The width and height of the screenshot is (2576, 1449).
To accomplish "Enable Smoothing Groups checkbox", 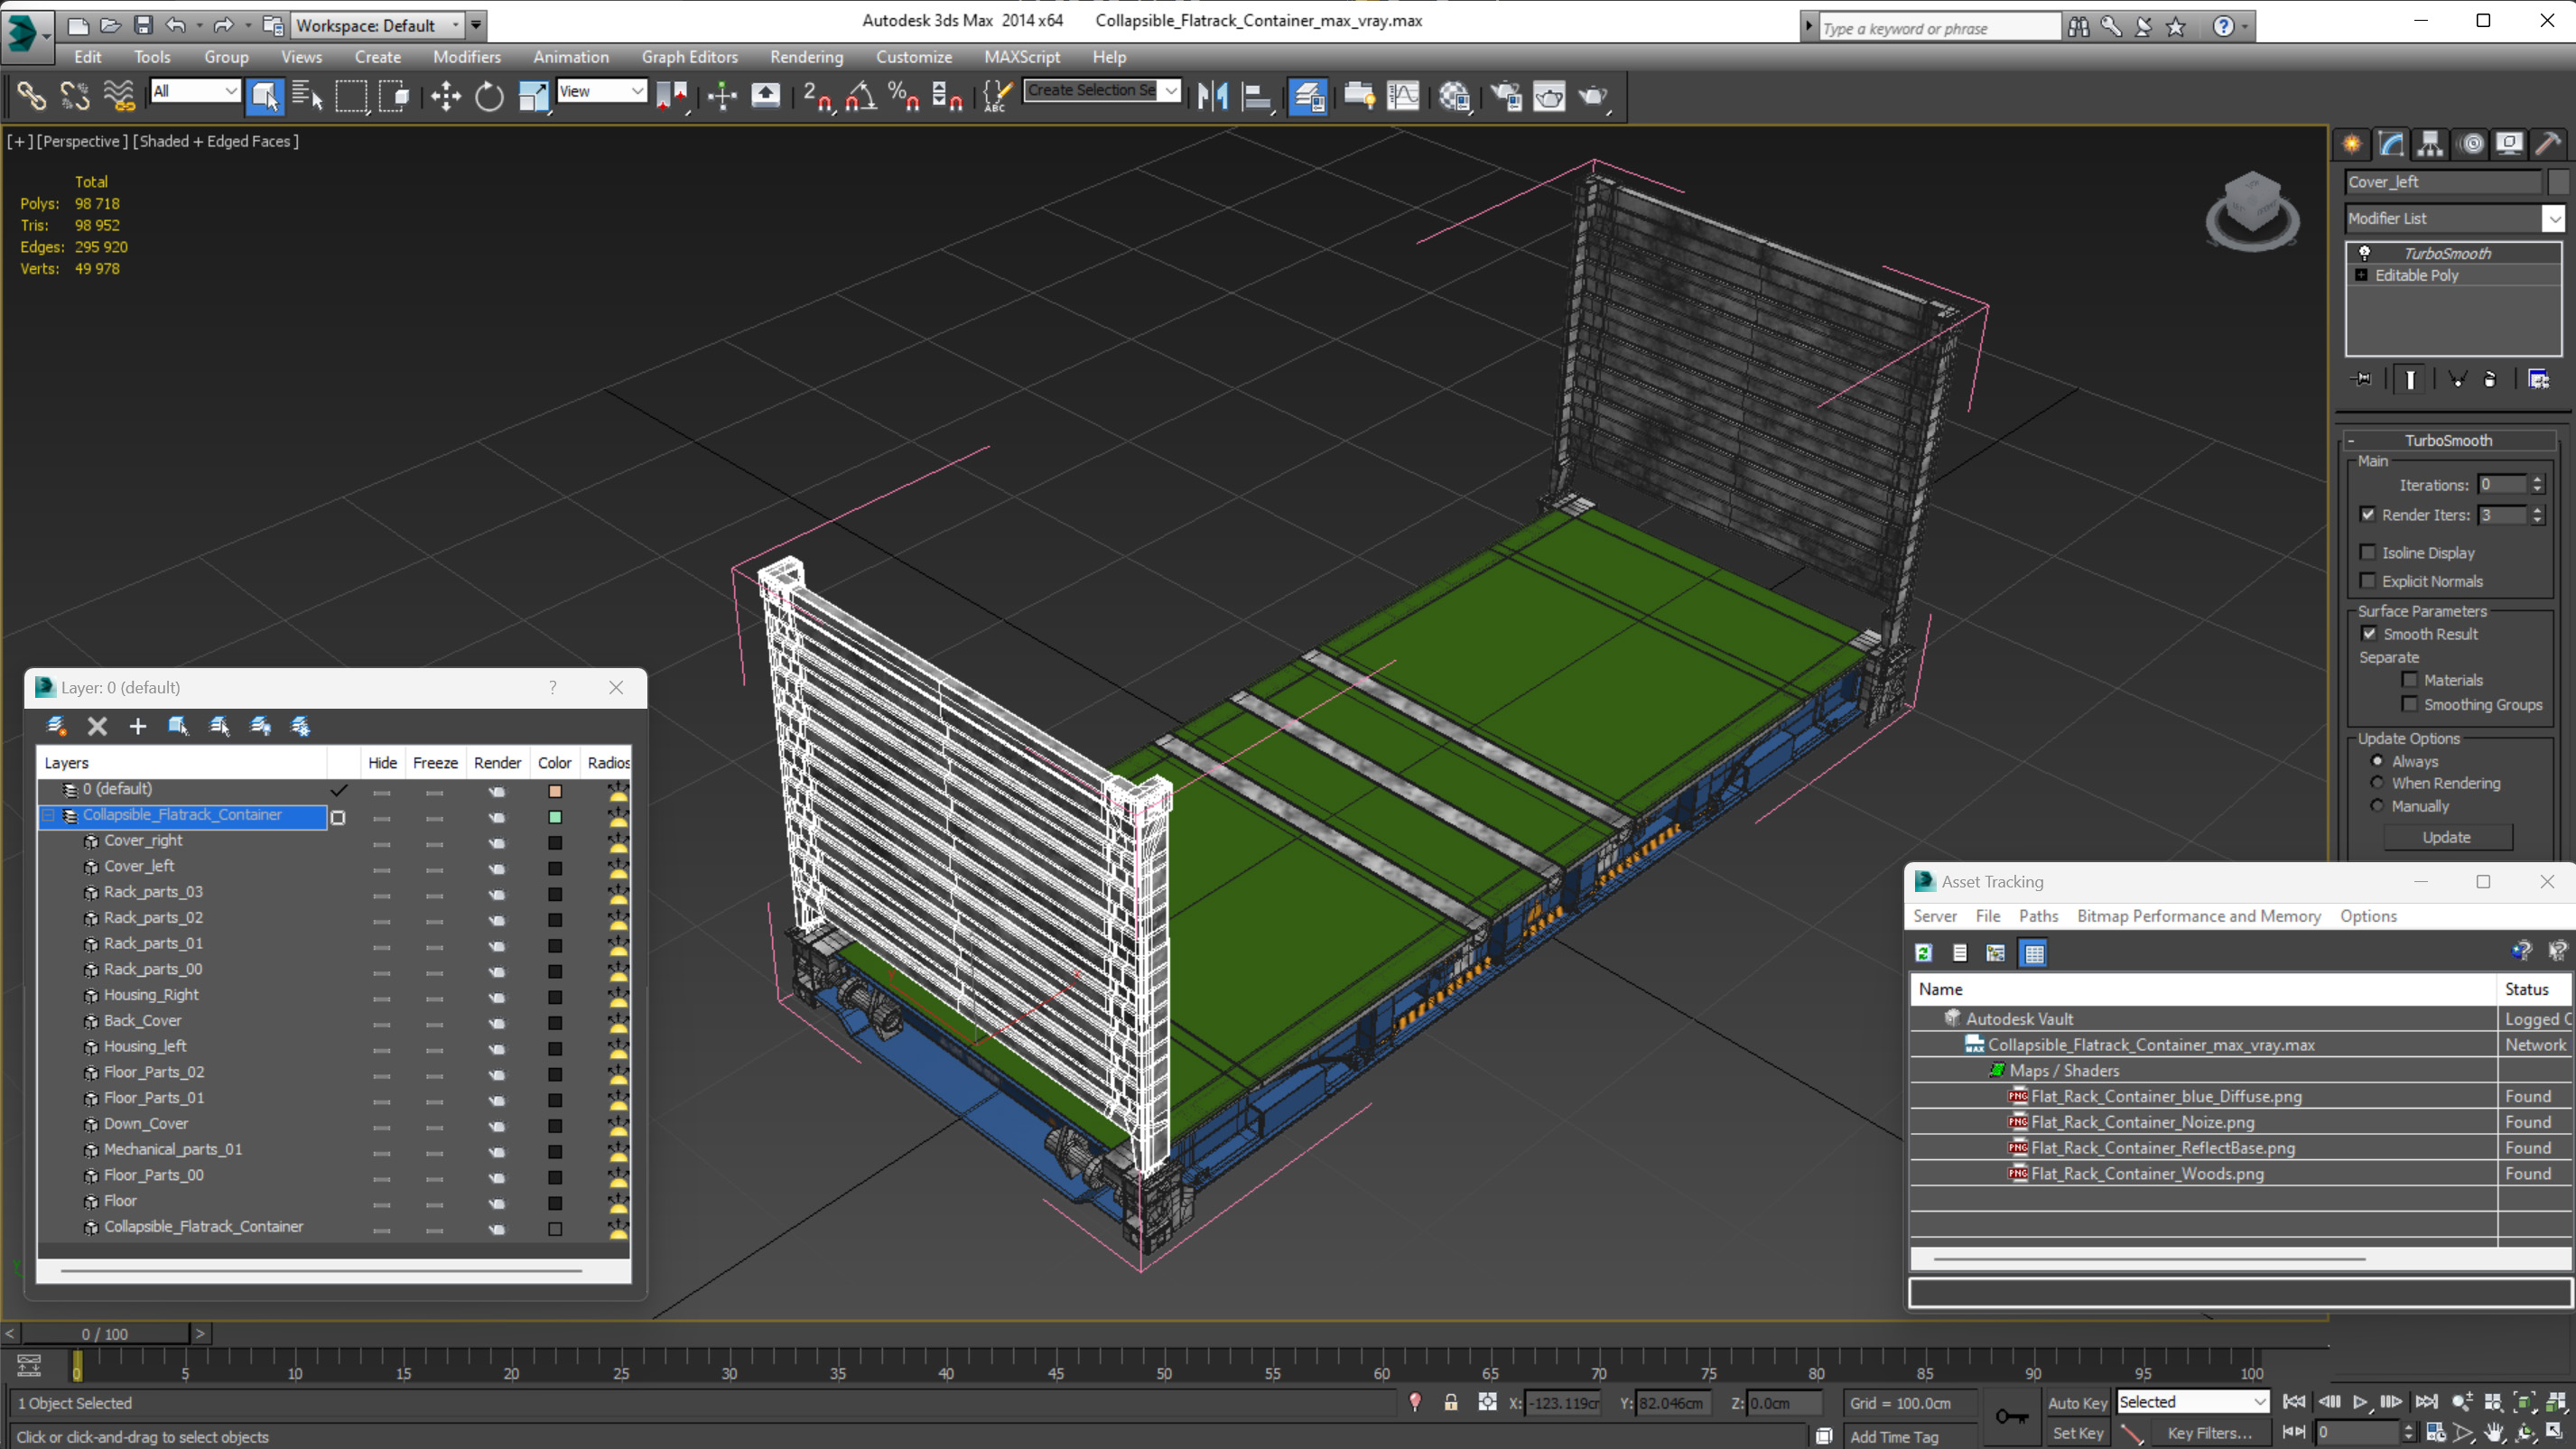I will (x=2409, y=704).
